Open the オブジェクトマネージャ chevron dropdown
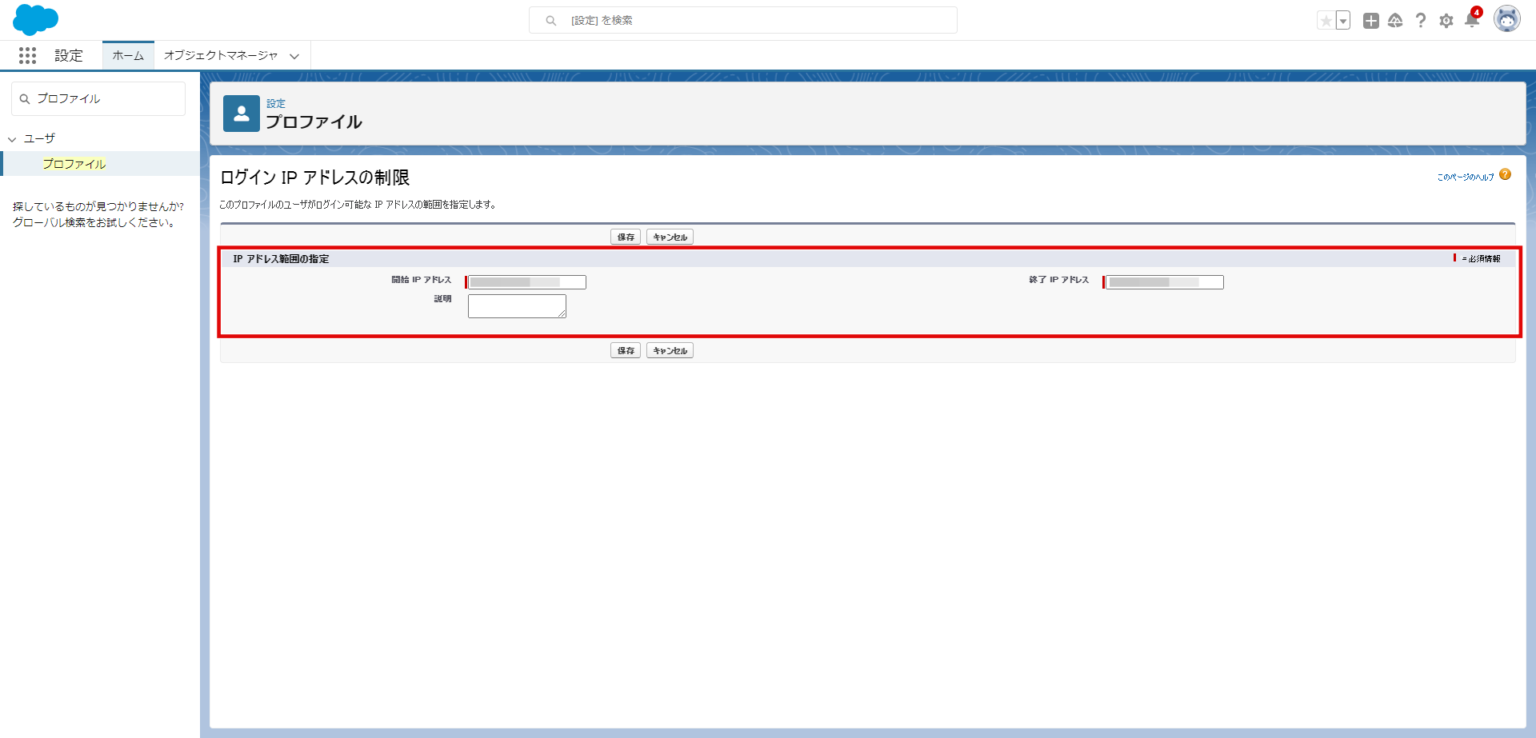This screenshot has width=1536, height=738. (292, 56)
